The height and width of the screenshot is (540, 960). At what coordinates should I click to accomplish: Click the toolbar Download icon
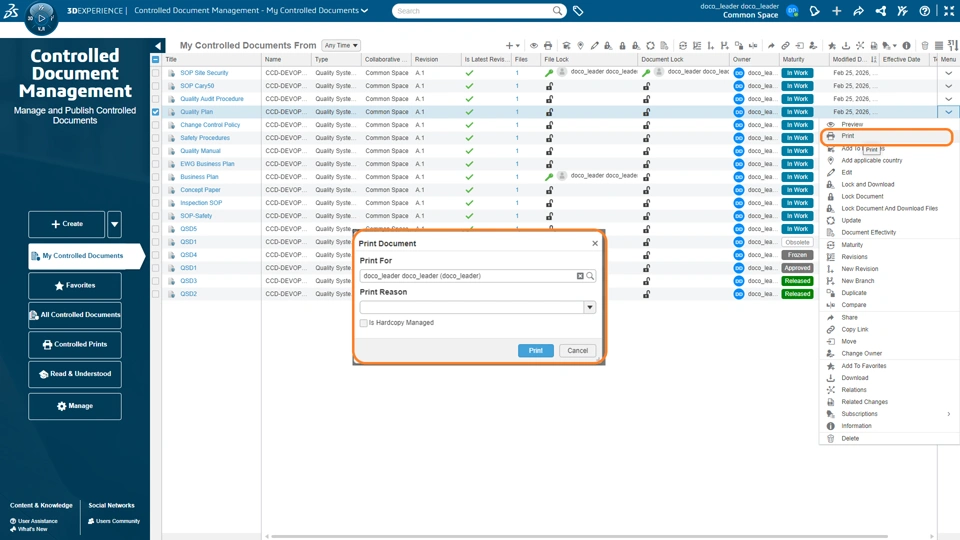(x=846, y=45)
